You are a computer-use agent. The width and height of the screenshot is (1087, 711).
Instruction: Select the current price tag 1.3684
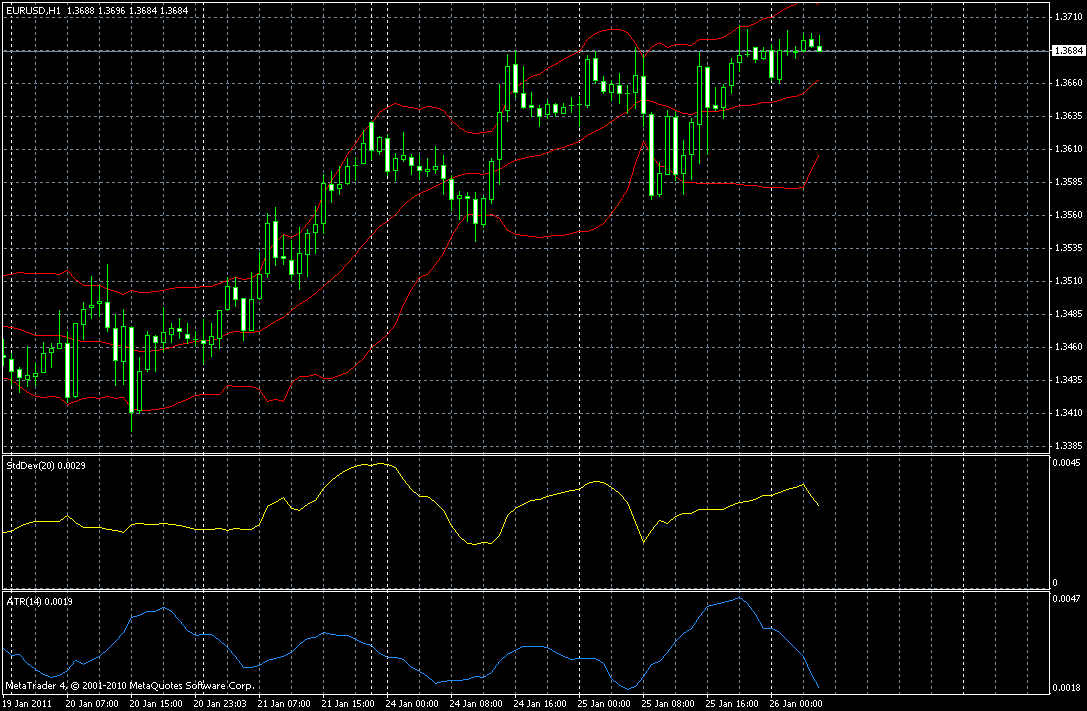pyautogui.click(x=1068, y=51)
